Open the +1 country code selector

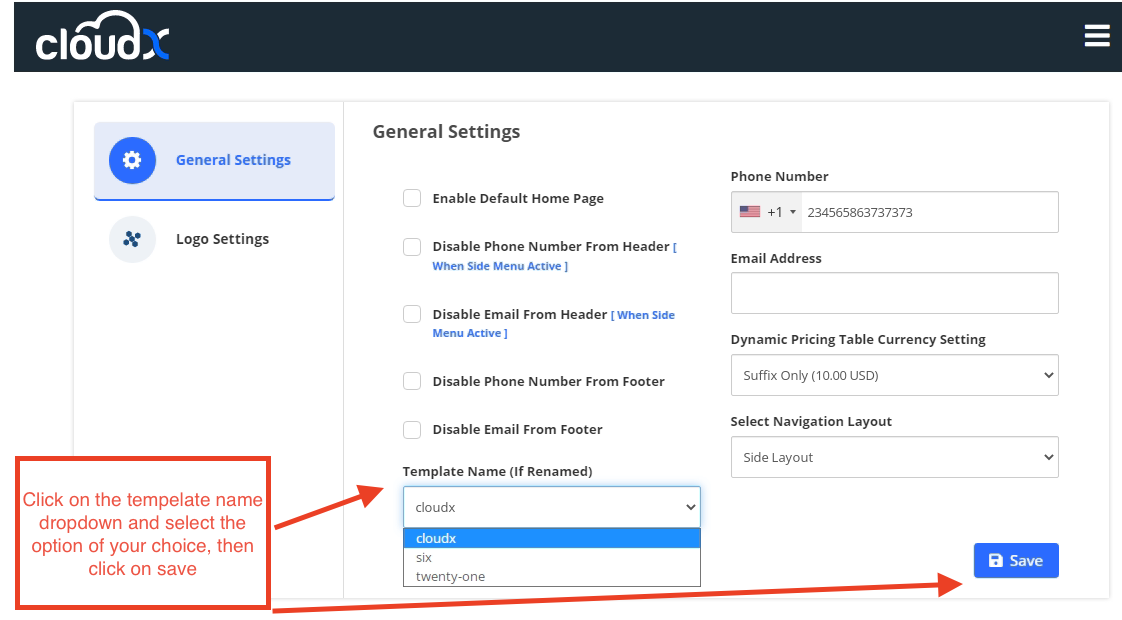click(781, 212)
